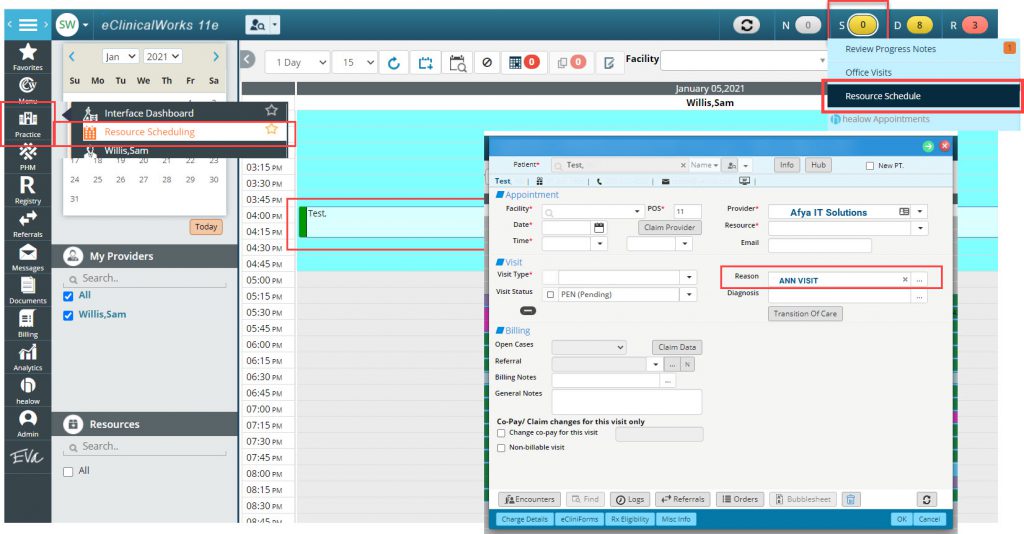Open the Charge Details tab

point(524,519)
